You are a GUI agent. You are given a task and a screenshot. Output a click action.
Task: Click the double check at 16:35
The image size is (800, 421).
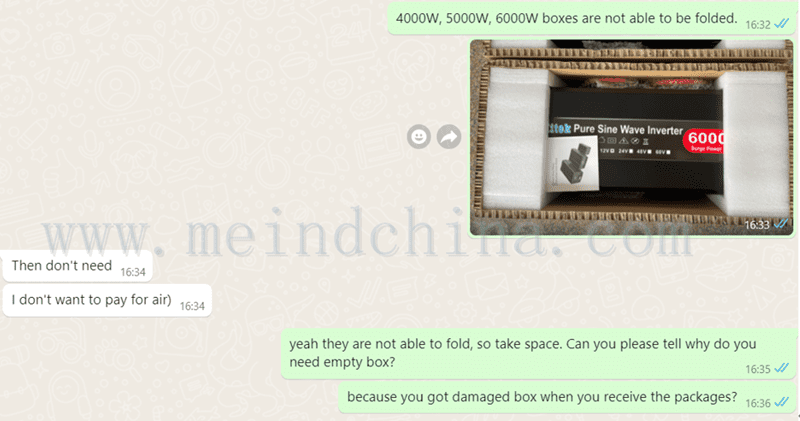click(x=781, y=368)
